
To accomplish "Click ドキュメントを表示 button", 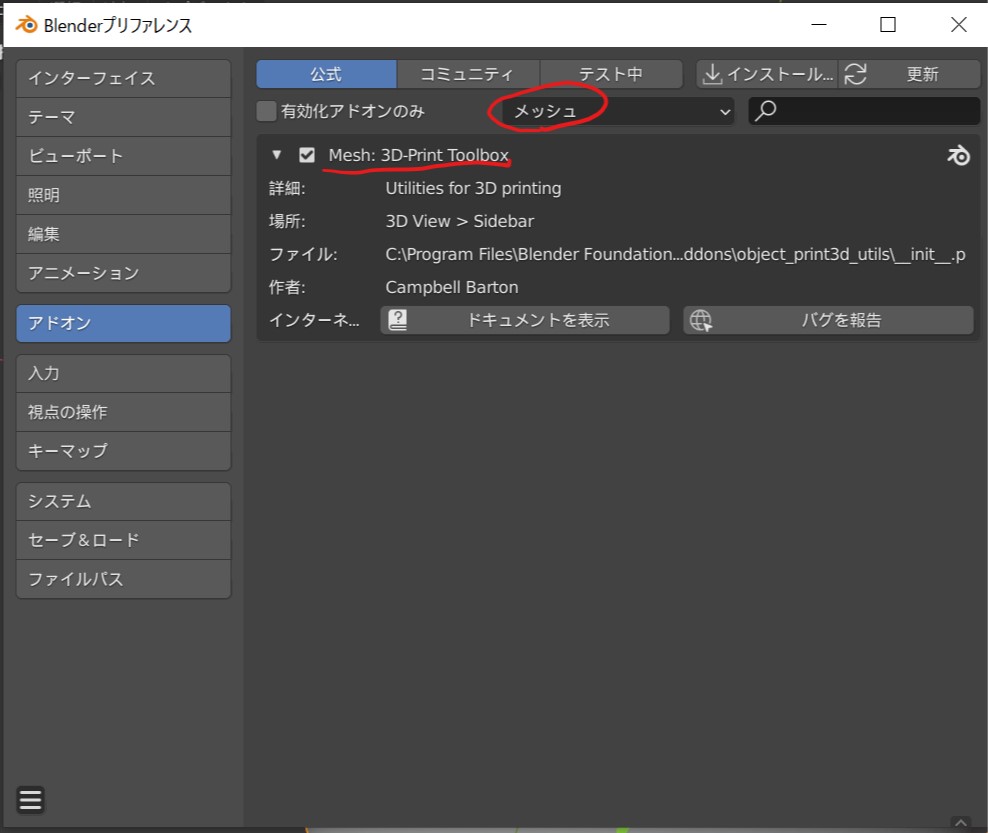I will click(x=525, y=320).
